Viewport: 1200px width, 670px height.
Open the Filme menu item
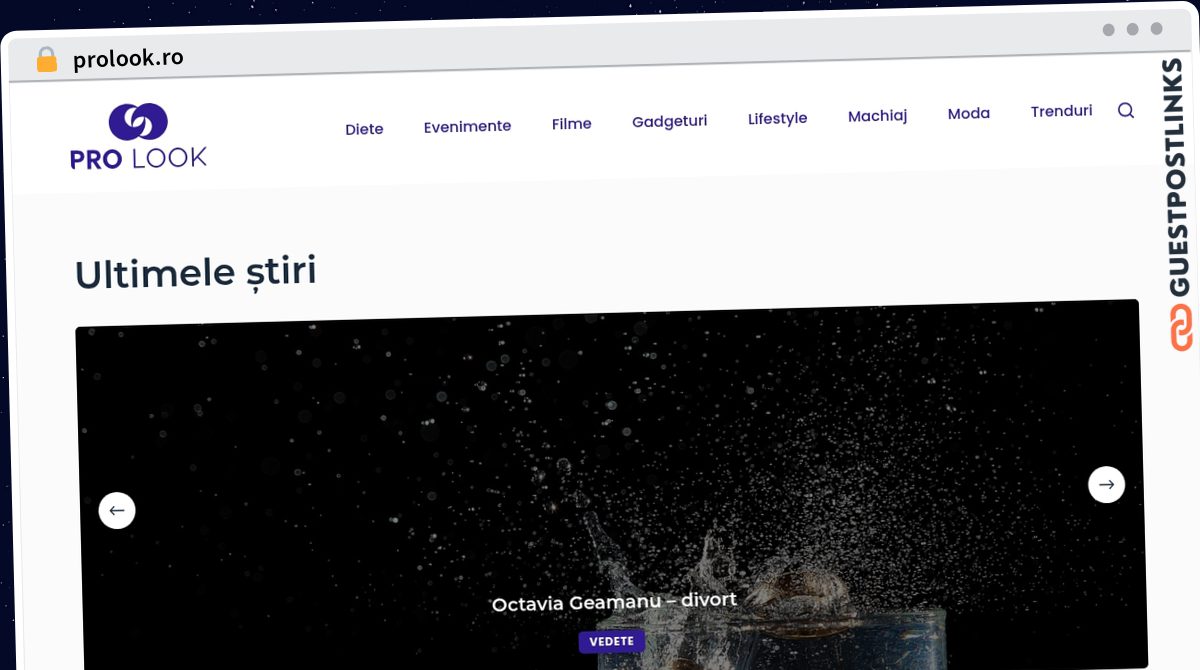tap(572, 124)
